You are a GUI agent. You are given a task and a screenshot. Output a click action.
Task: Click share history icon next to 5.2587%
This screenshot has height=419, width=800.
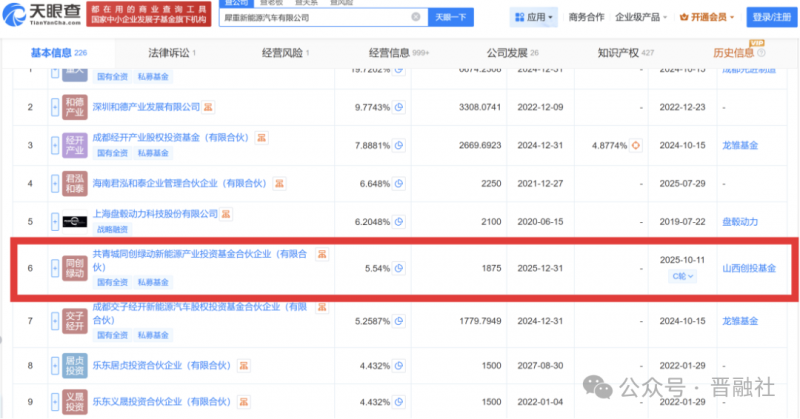click(x=399, y=321)
